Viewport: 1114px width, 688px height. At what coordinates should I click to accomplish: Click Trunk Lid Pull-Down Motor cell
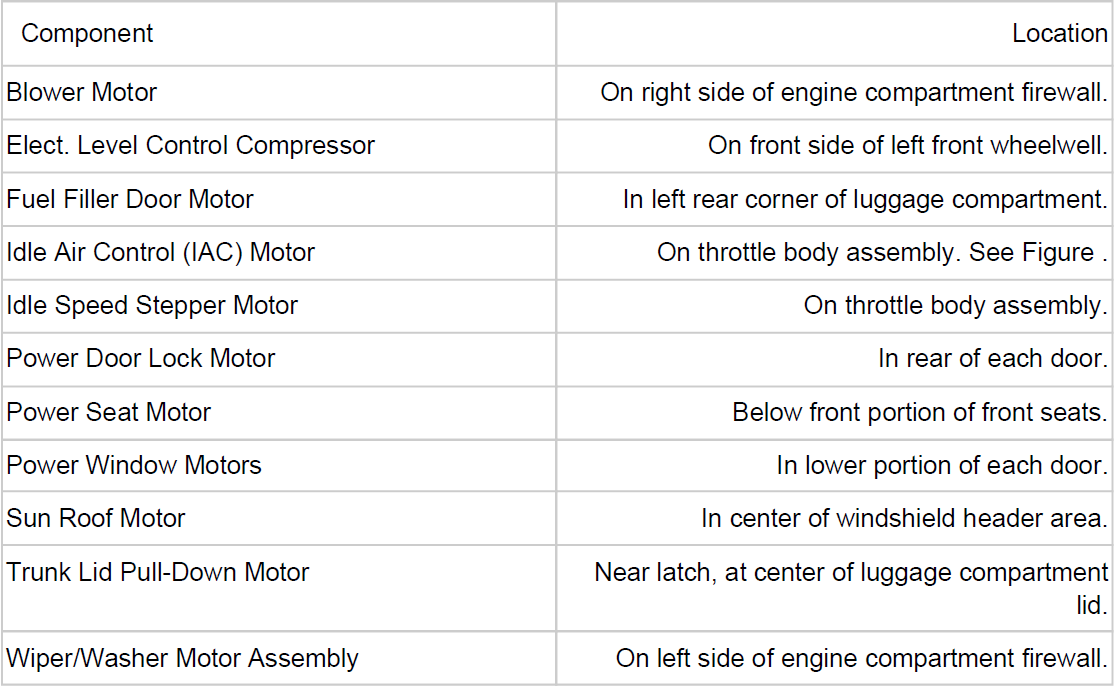tap(158, 572)
